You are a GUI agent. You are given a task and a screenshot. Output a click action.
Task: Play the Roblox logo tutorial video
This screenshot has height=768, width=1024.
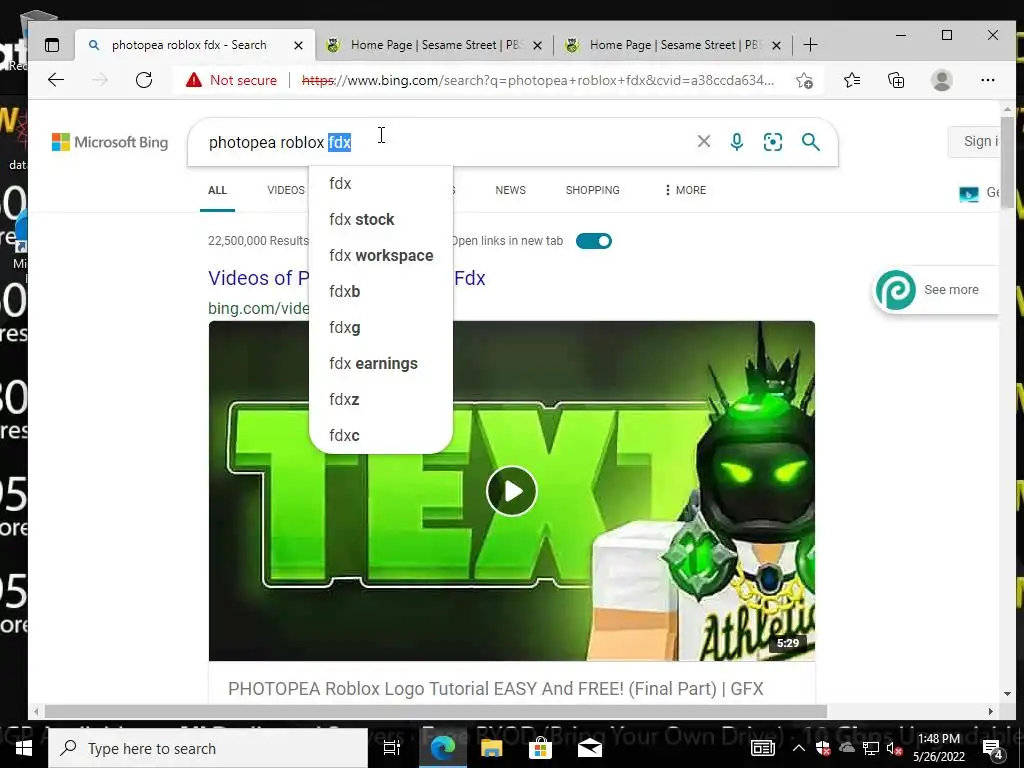[511, 491]
